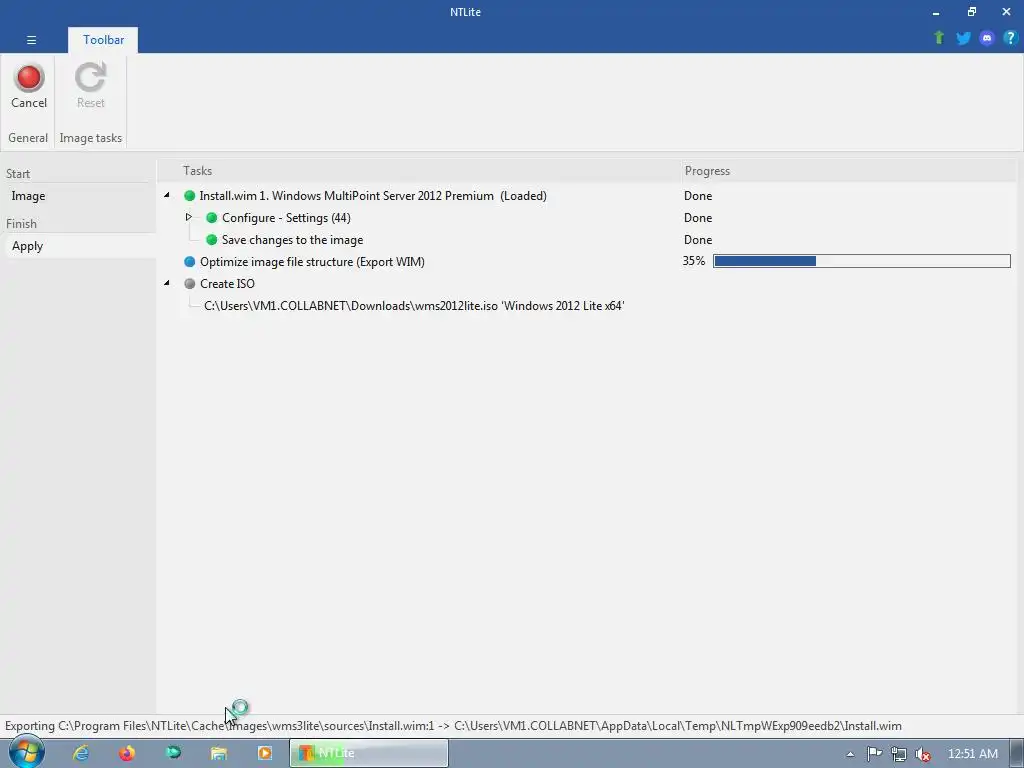Click green status dot for Install.wim row
Screen dimensions: 1024x768
tap(189, 196)
